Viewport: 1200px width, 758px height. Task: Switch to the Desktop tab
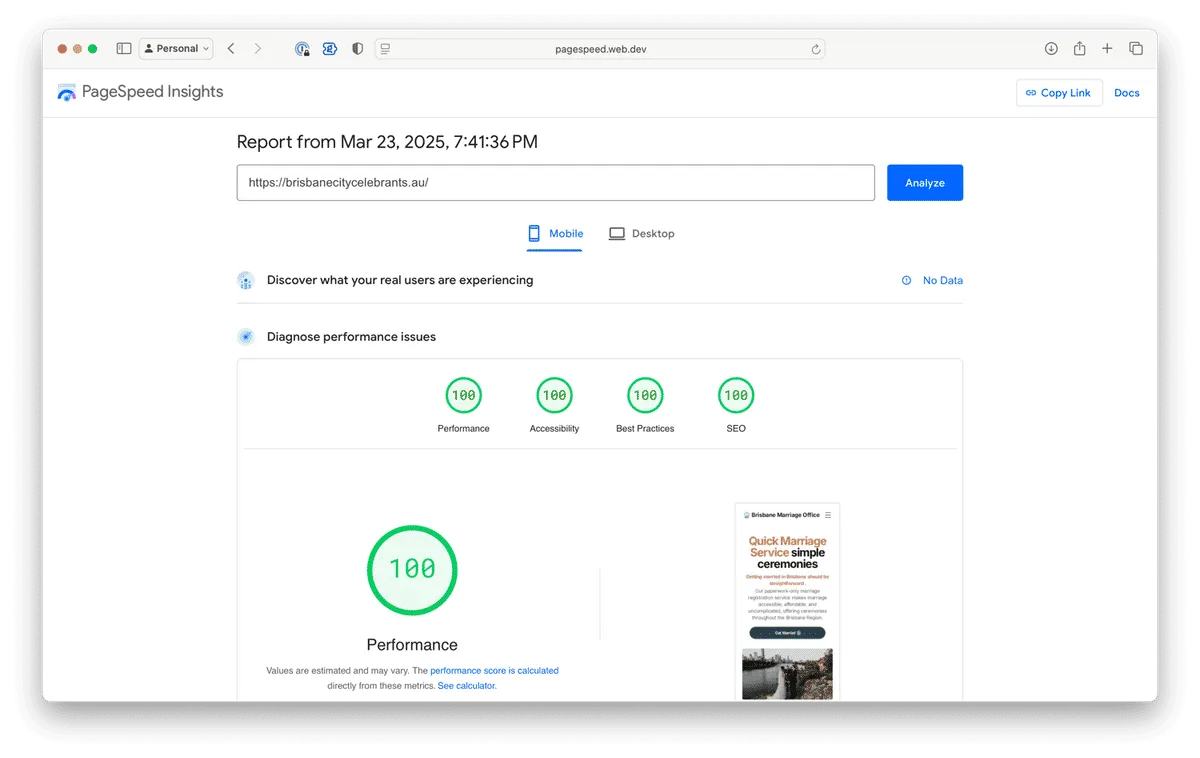tap(642, 234)
